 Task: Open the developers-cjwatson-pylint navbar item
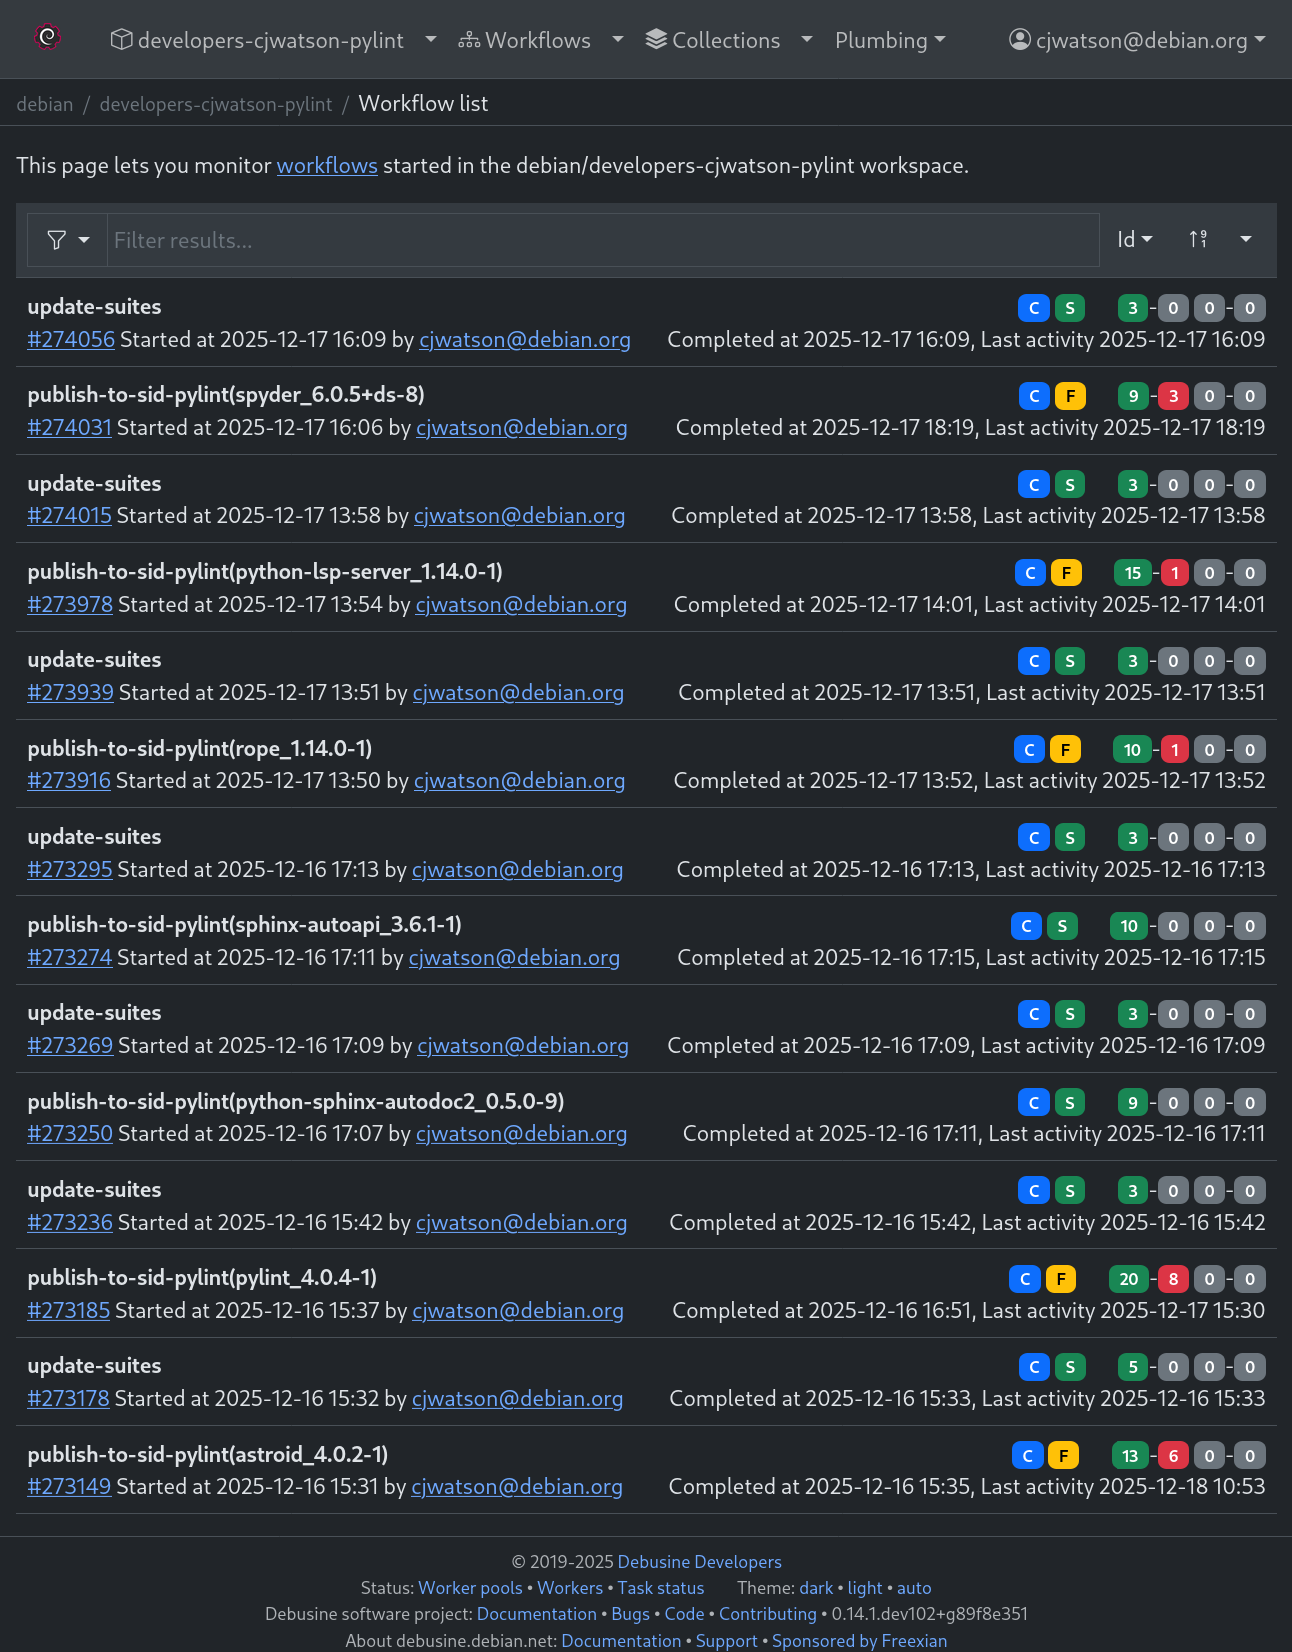[x=257, y=40]
